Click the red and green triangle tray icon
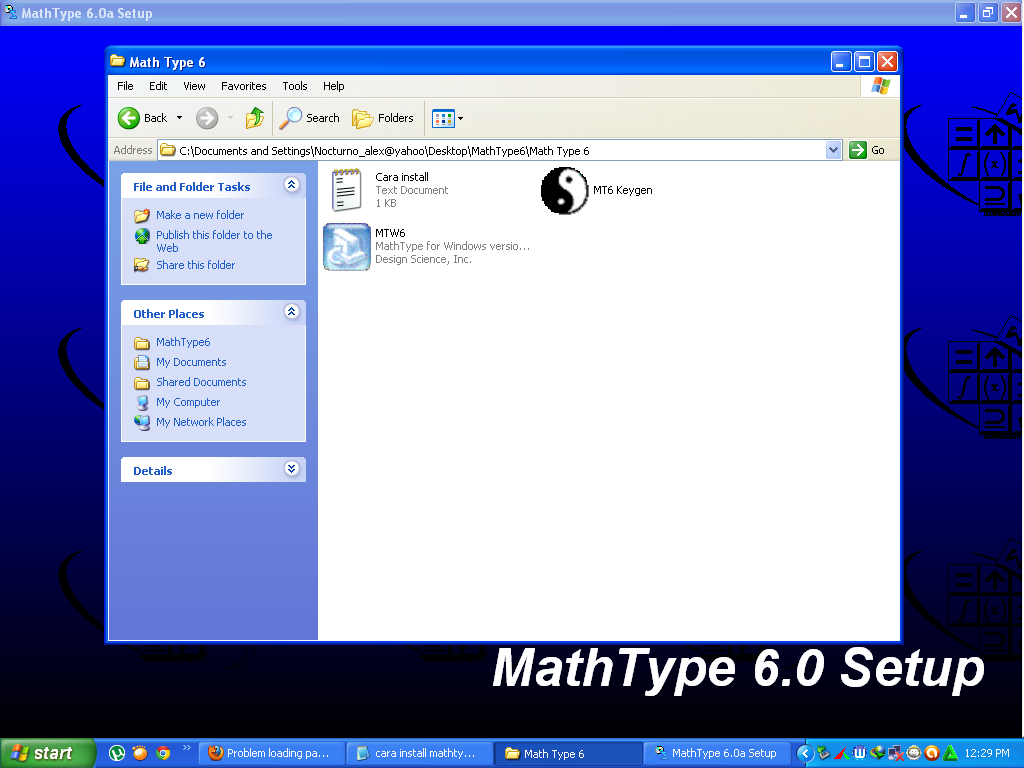Image resolution: width=1024 pixels, height=768 pixels. tap(842, 753)
